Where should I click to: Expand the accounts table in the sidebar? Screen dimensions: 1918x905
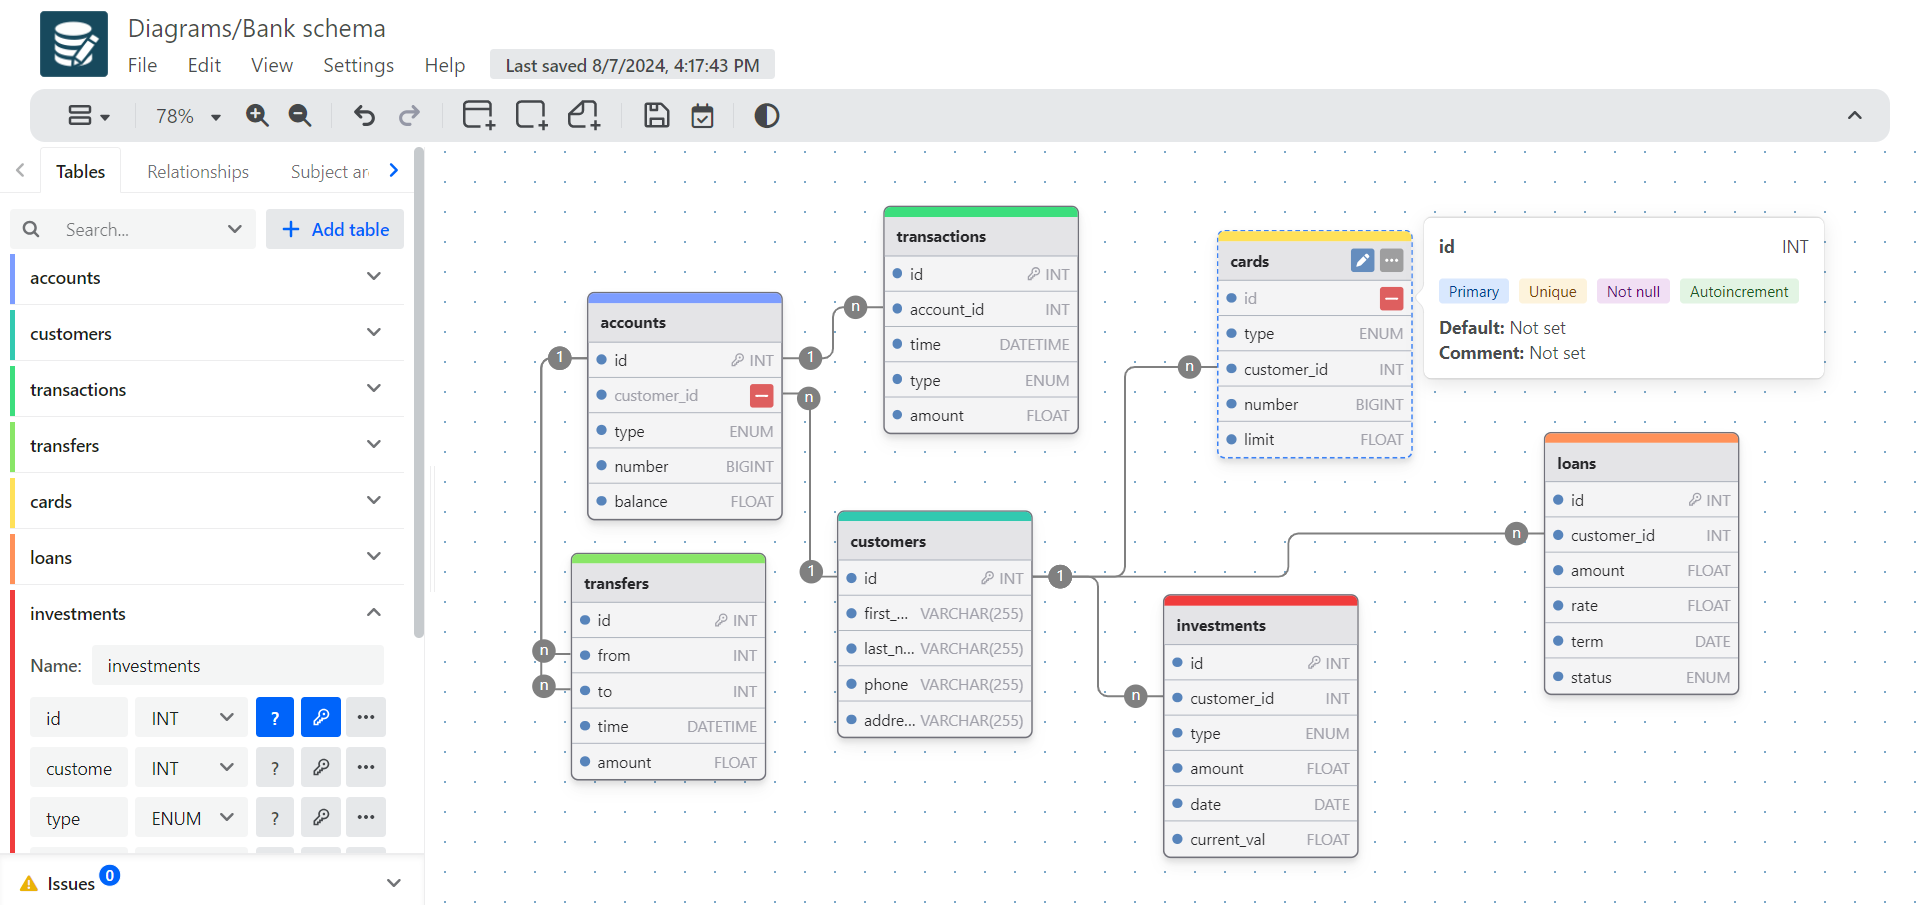pyautogui.click(x=374, y=277)
